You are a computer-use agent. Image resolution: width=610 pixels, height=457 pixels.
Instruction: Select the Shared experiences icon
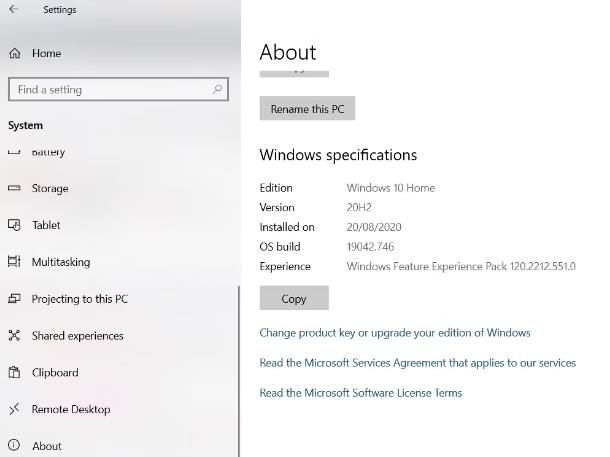(x=14, y=335)
